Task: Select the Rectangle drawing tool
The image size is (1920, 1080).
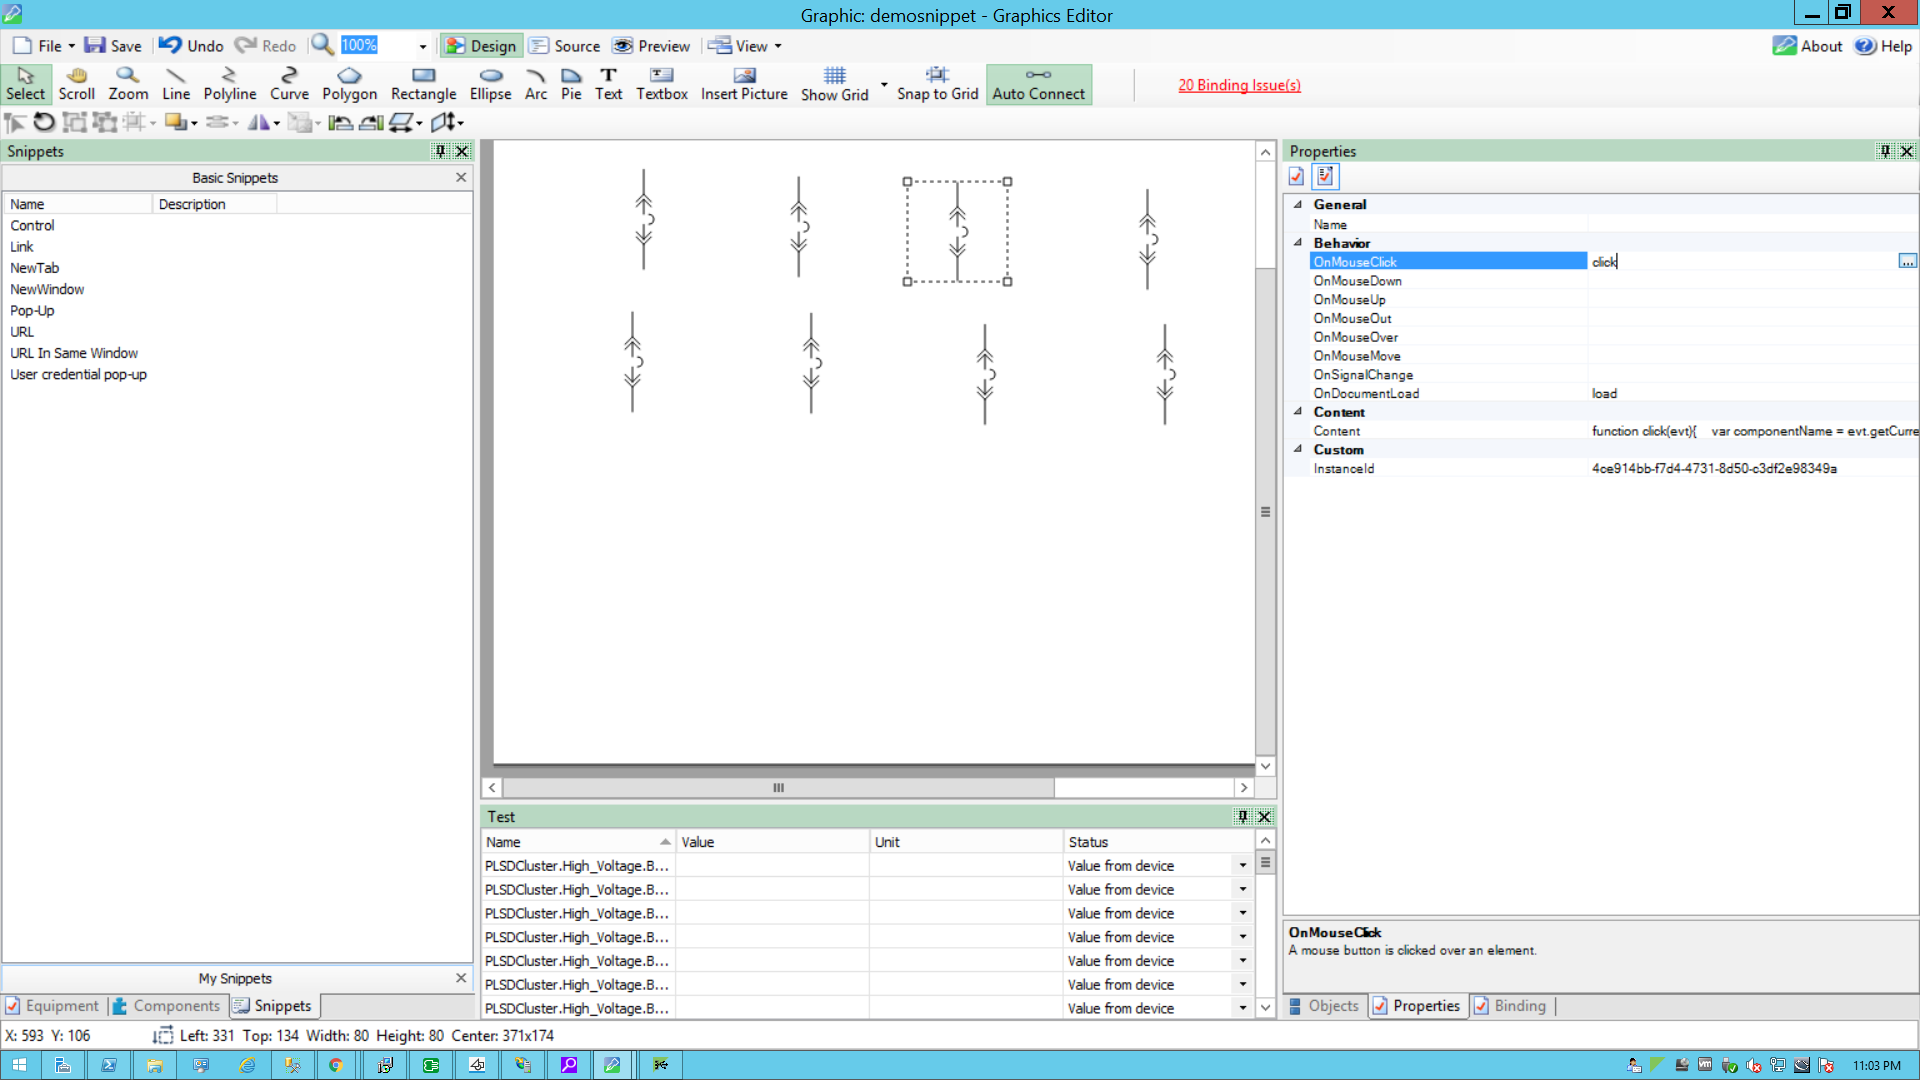Action: point(422,84)
